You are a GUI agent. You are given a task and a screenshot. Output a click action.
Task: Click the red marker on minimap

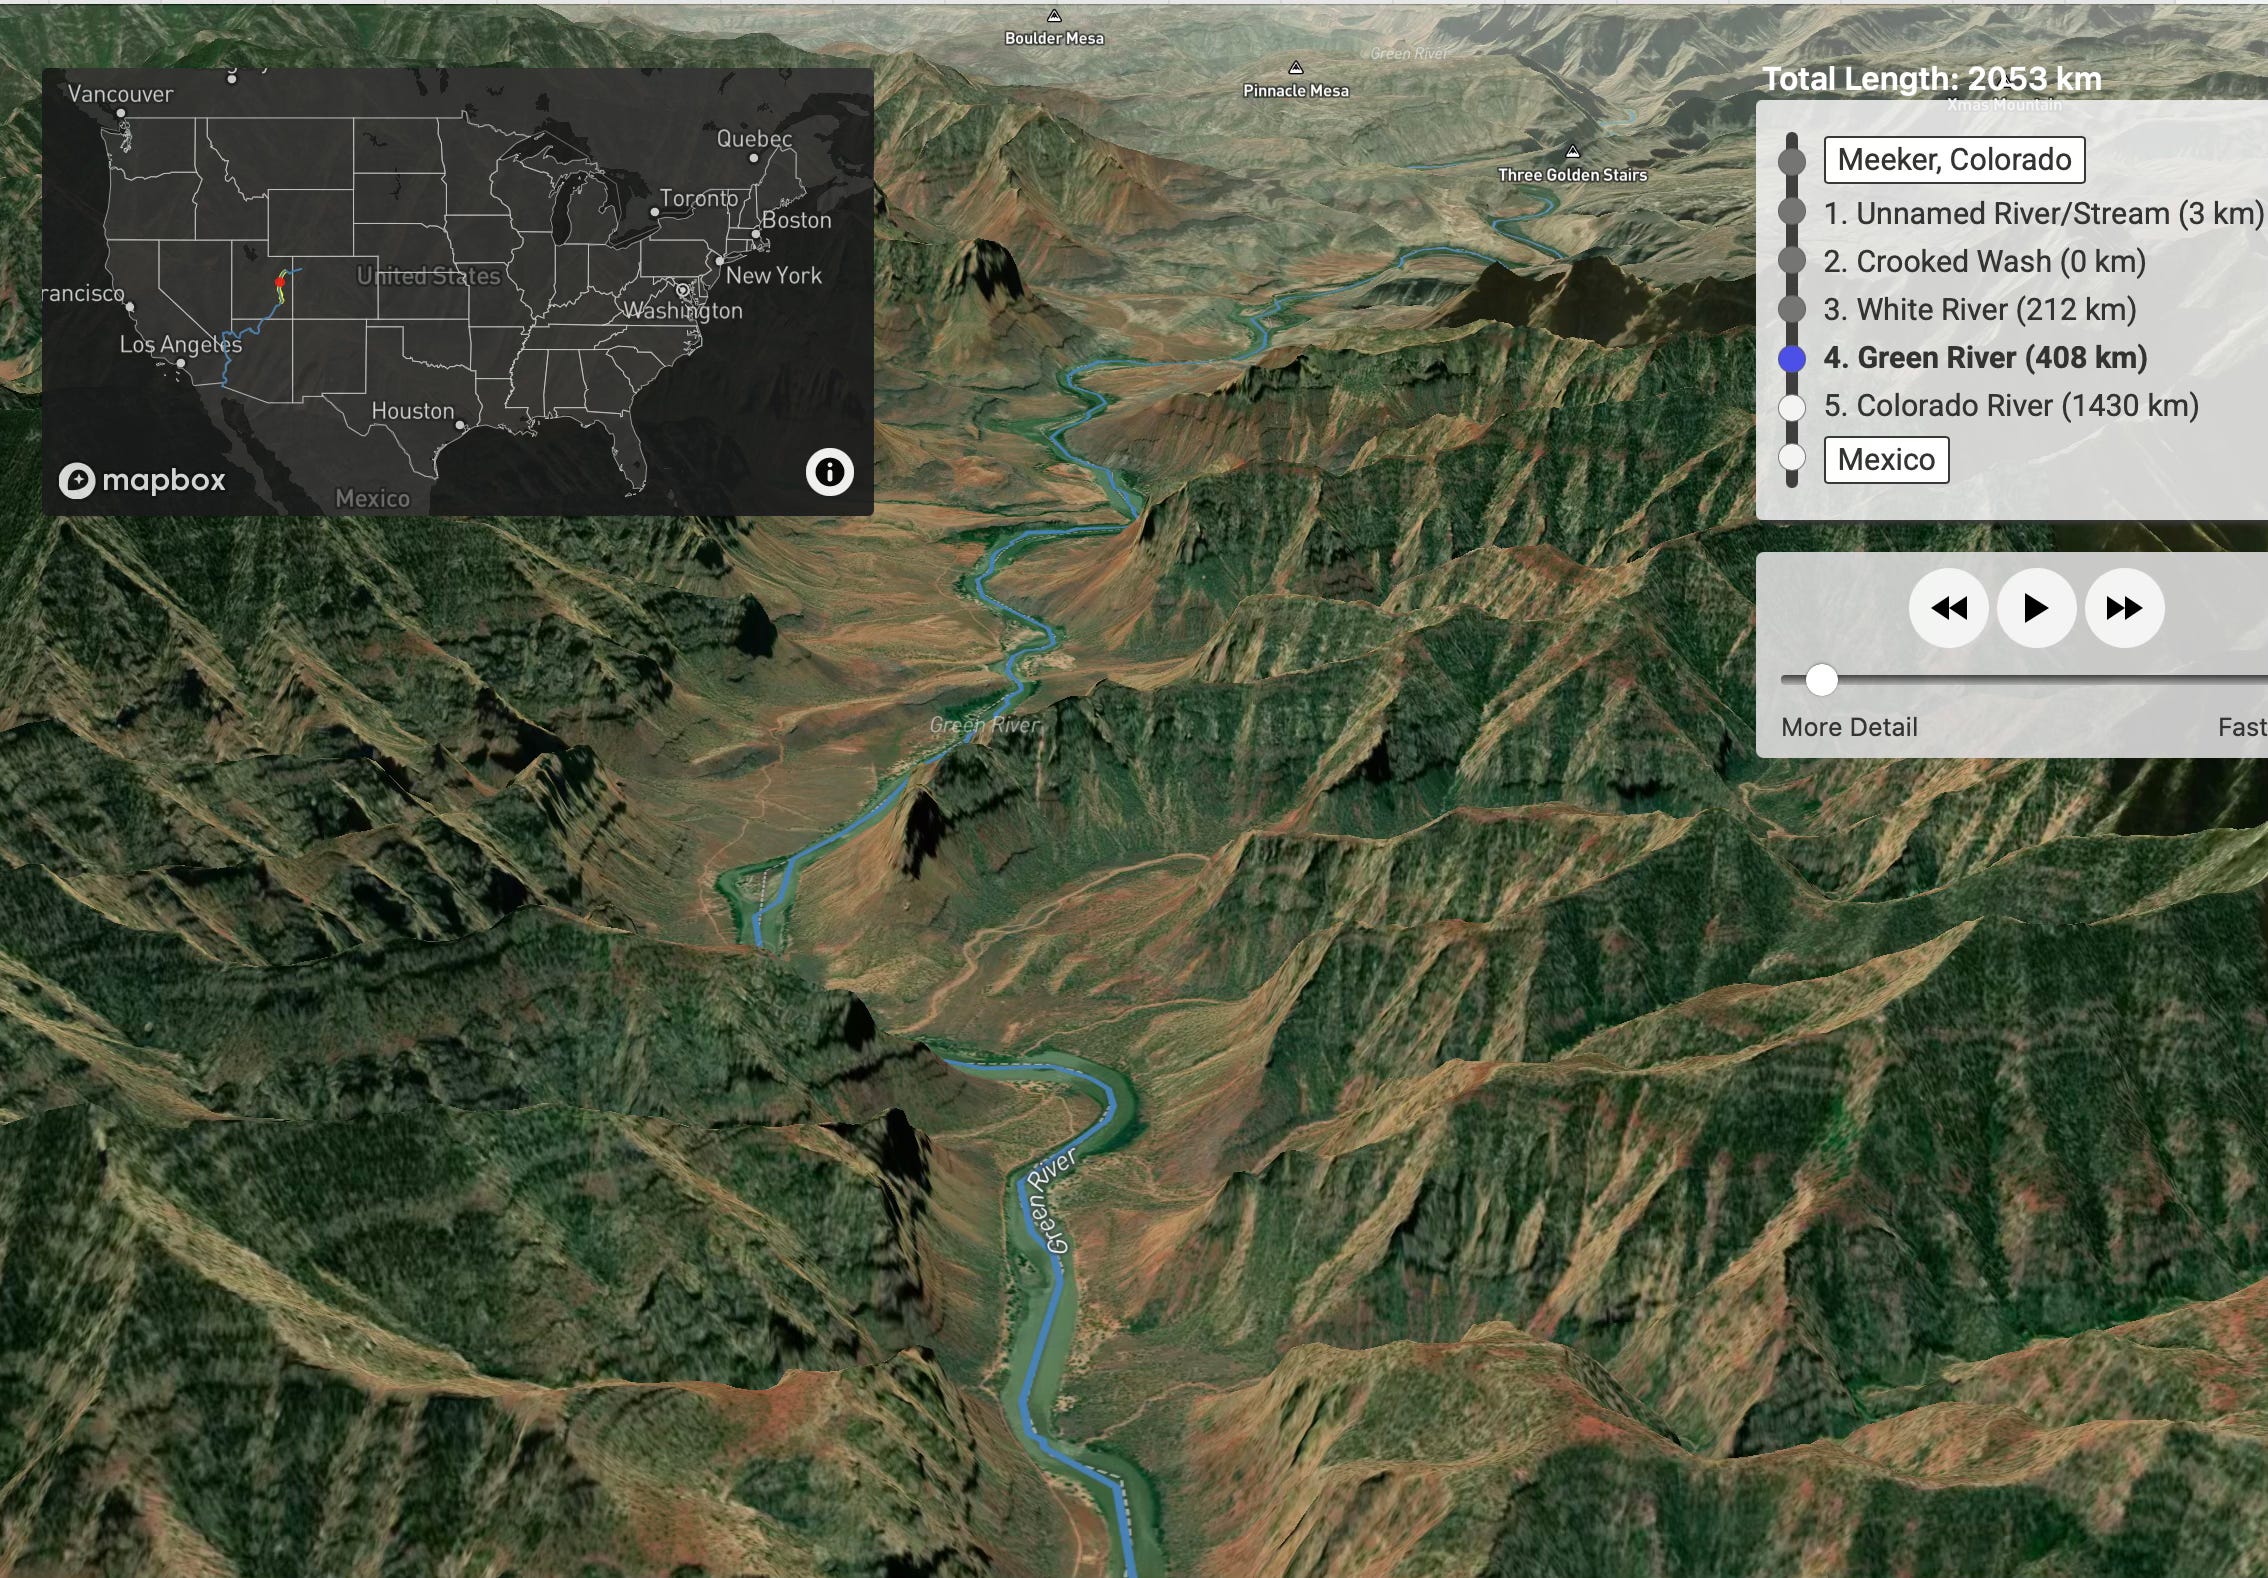point(280,283)
